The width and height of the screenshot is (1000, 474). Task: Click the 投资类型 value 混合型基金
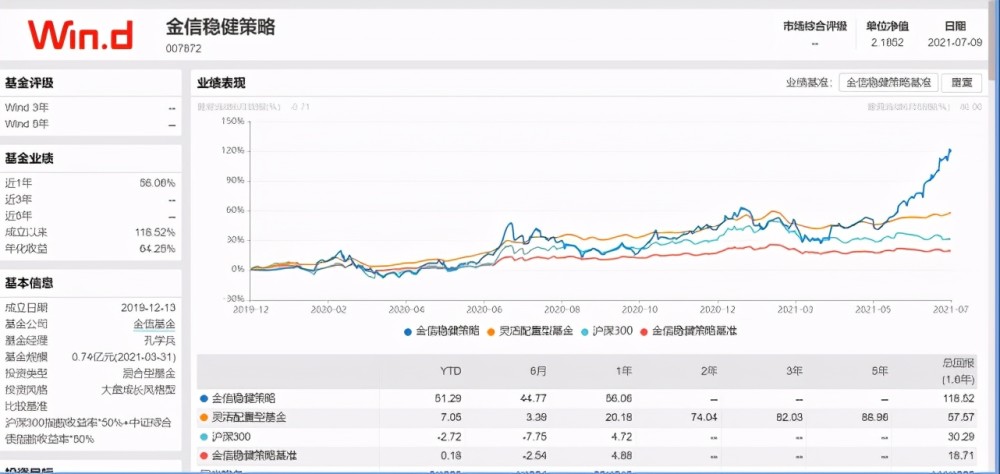pyautogui.click(x=149, y=373)
